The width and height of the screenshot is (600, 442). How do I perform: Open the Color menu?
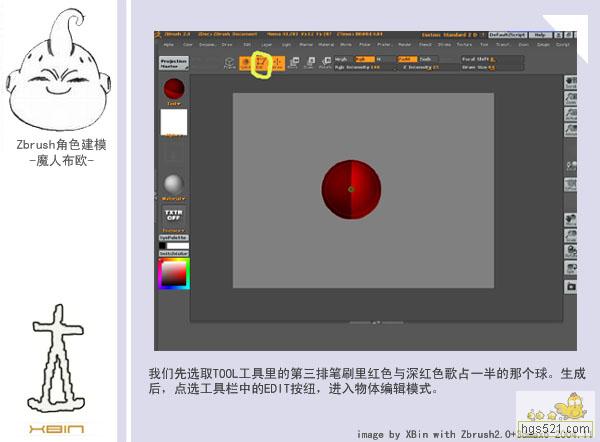[188, 44]
